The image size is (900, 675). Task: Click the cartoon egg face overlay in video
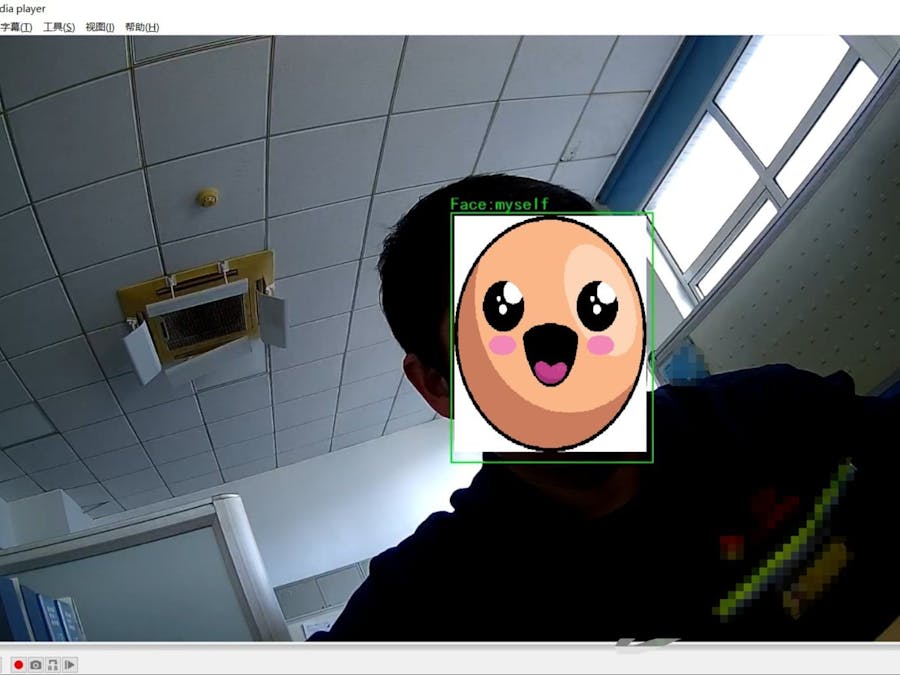click(551, 333)
